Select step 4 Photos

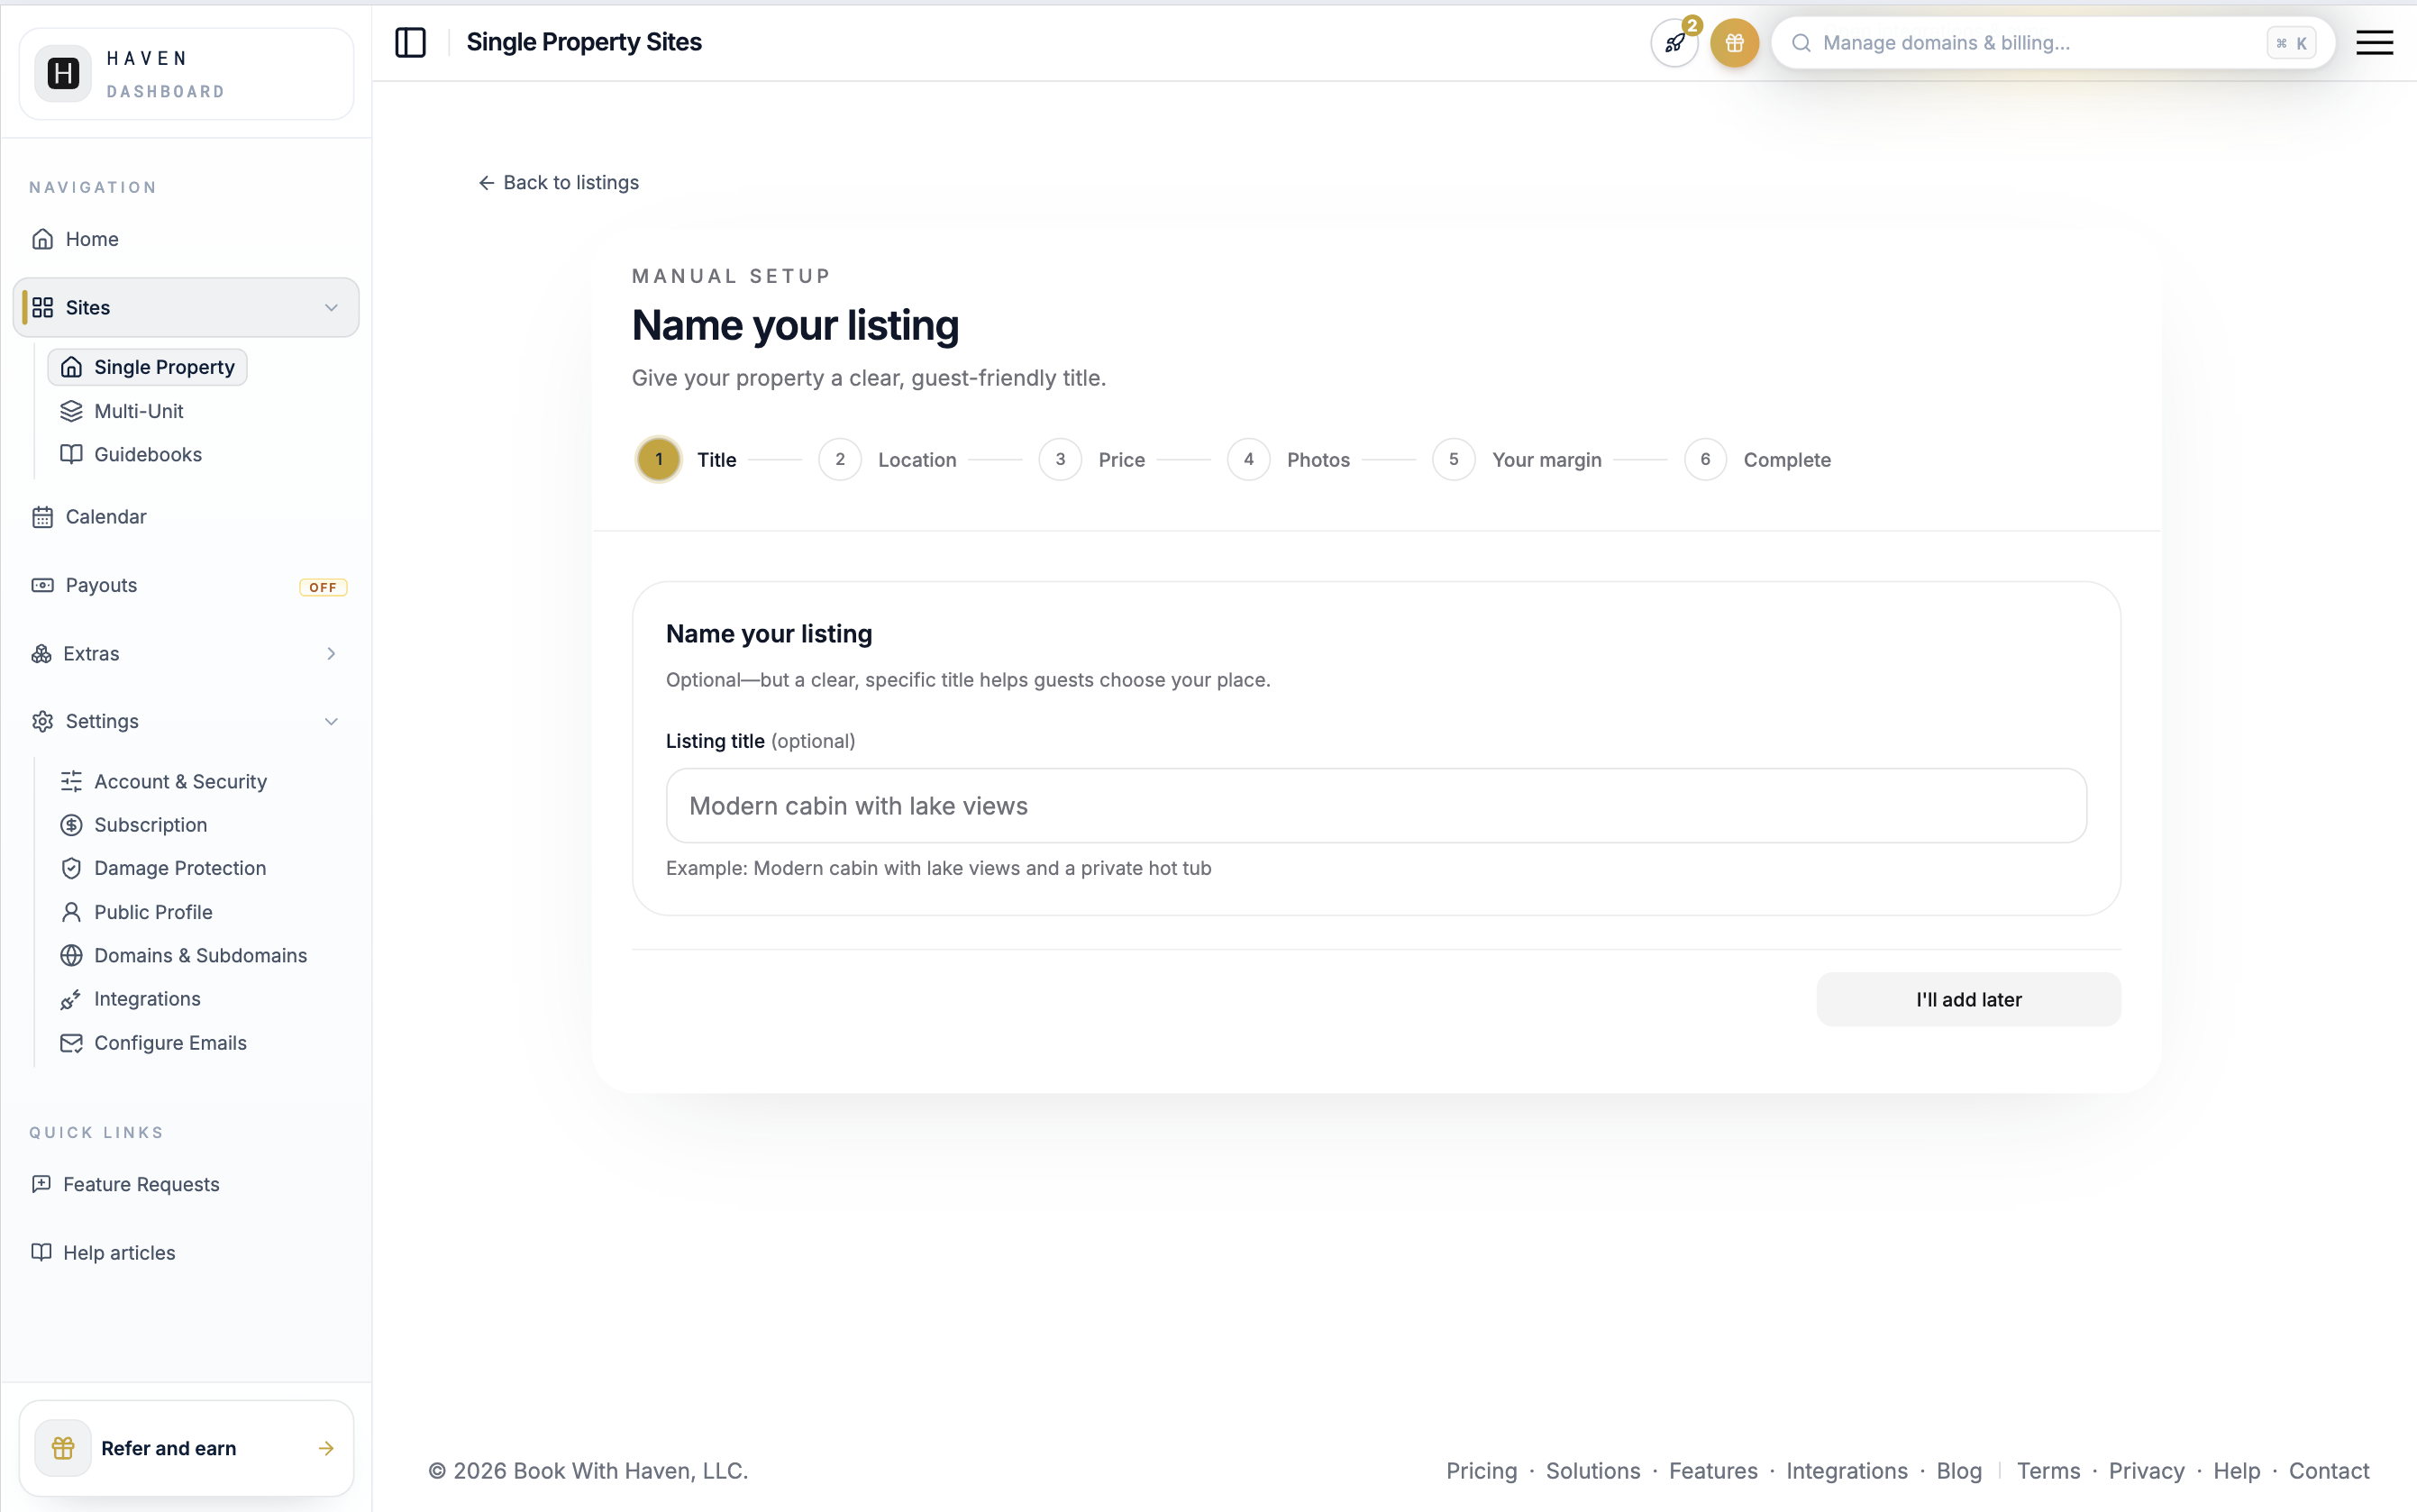point(1289,459)
